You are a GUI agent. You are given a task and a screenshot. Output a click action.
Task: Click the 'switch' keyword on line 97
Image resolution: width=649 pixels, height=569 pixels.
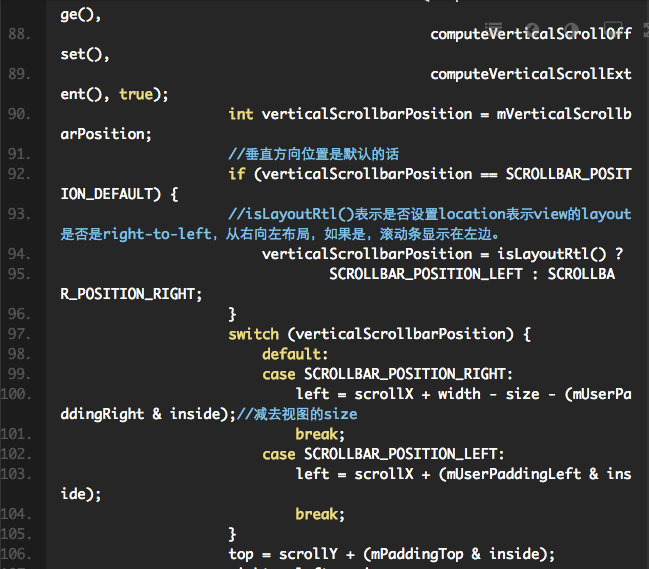[254, 334]
